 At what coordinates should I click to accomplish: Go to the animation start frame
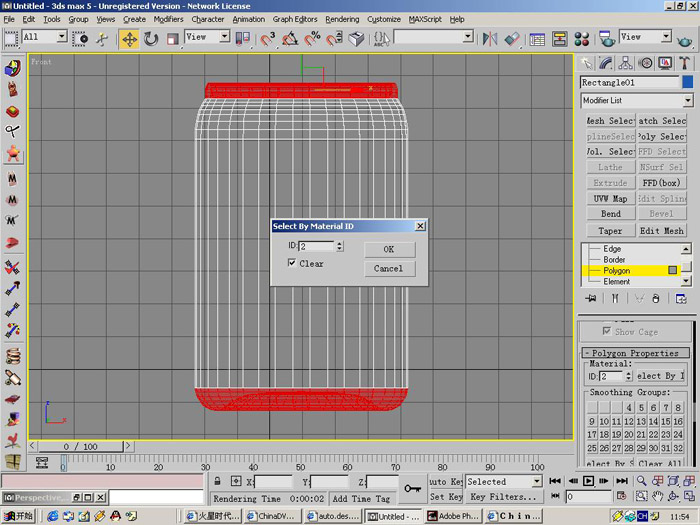pyautogui.click(x=555, y=481)
